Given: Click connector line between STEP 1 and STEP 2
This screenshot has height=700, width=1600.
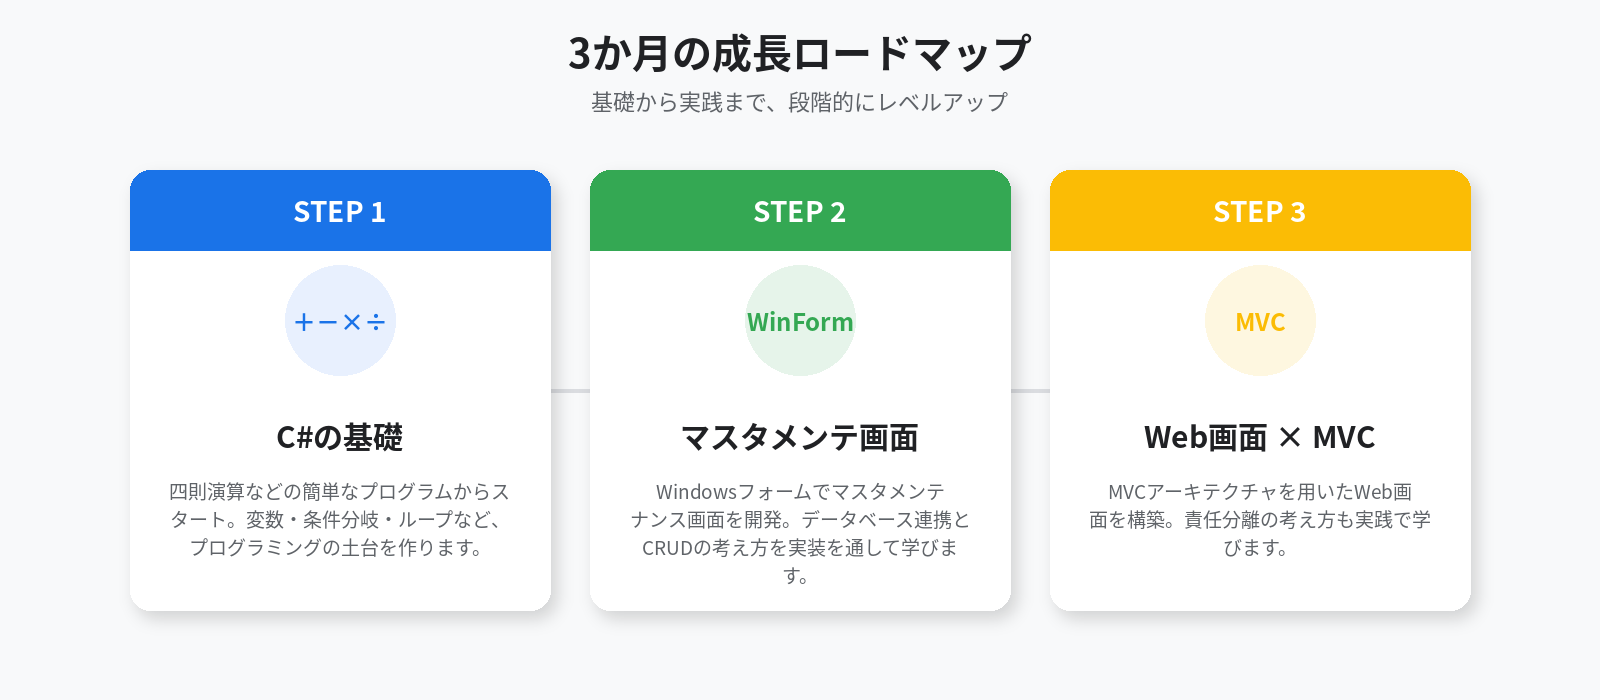Looking at the screenshot, I should [x=570, y=390].
